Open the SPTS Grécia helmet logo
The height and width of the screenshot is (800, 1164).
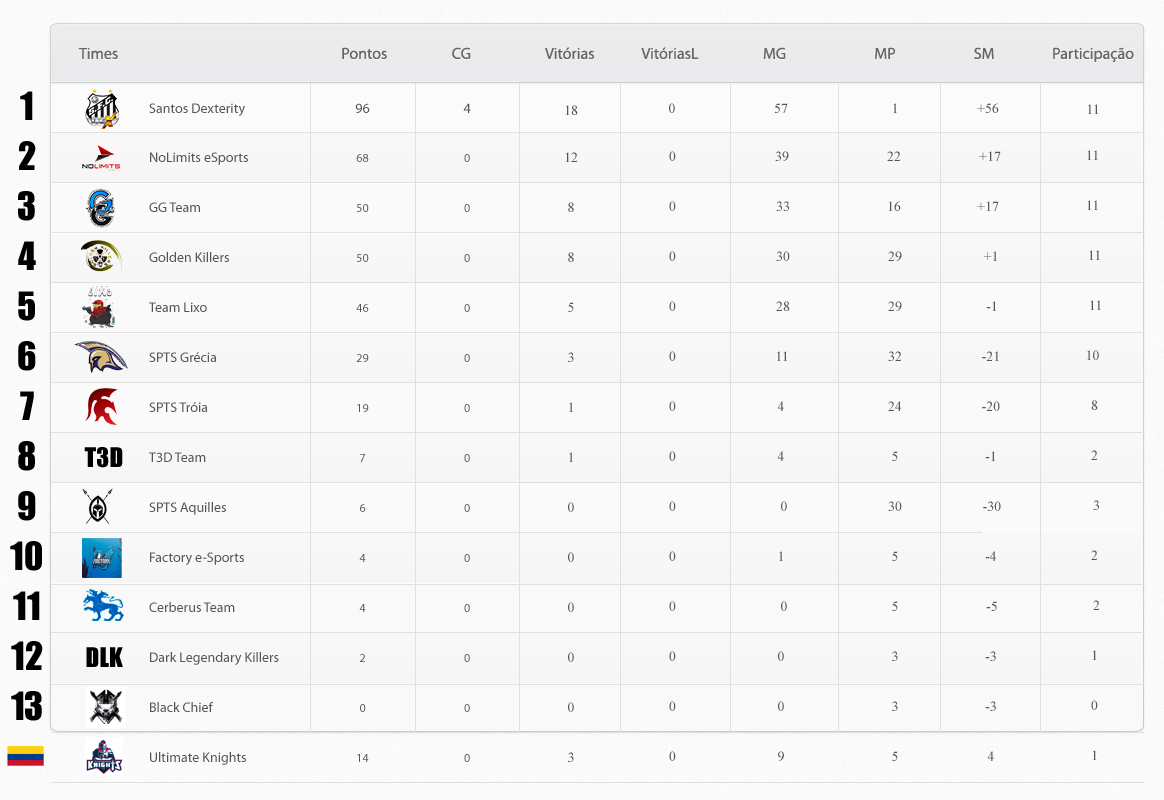[102, 357]
